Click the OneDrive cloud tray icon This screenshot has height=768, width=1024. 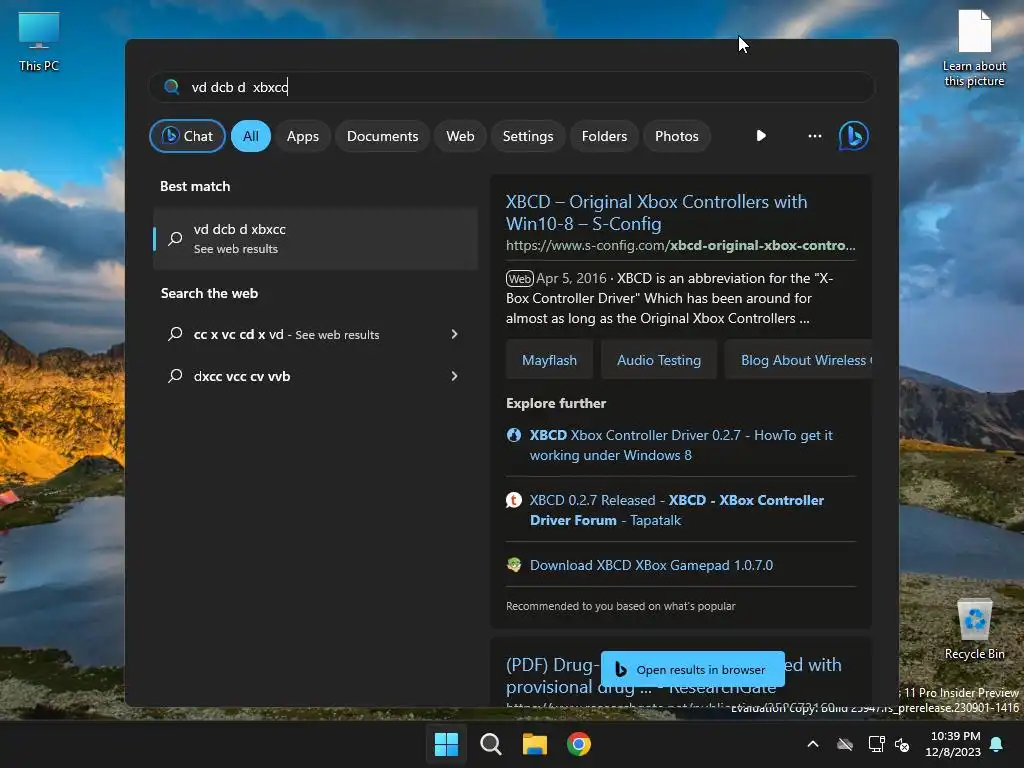pos(845,744)
